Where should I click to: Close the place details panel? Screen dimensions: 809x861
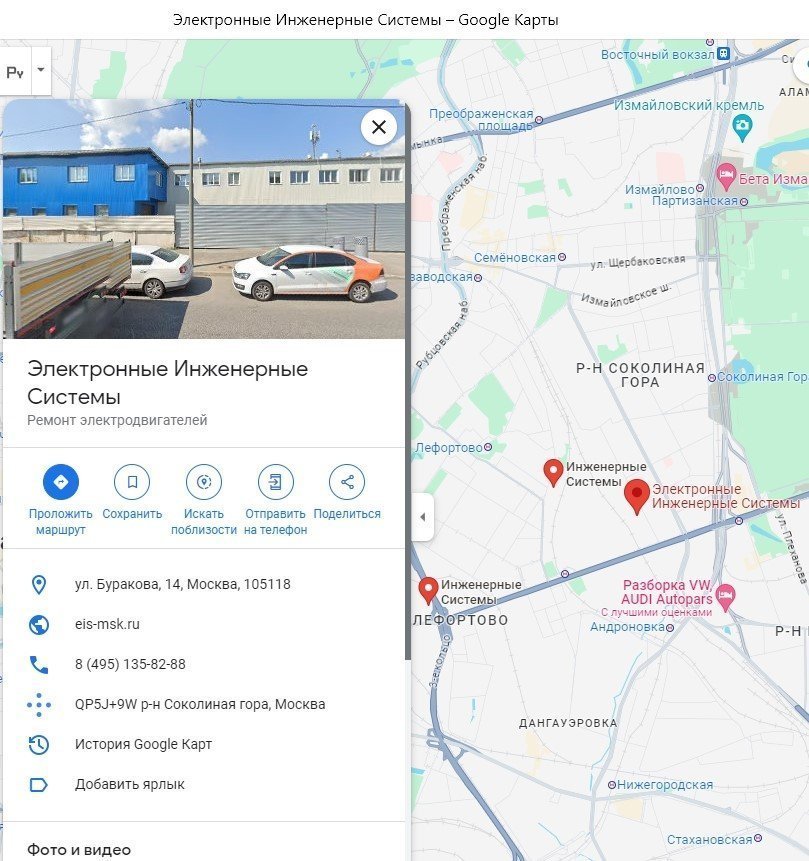[x=378, y=127]
